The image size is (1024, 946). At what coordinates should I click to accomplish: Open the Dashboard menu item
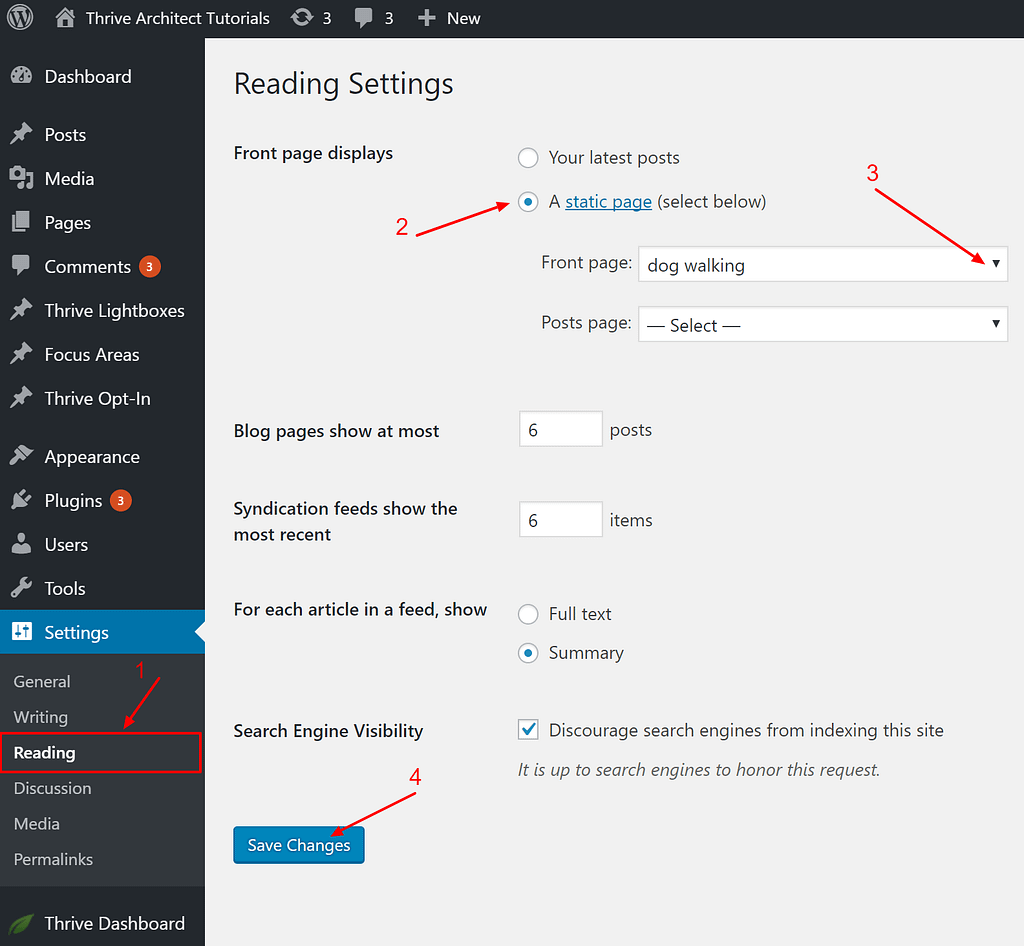(102, 76)
